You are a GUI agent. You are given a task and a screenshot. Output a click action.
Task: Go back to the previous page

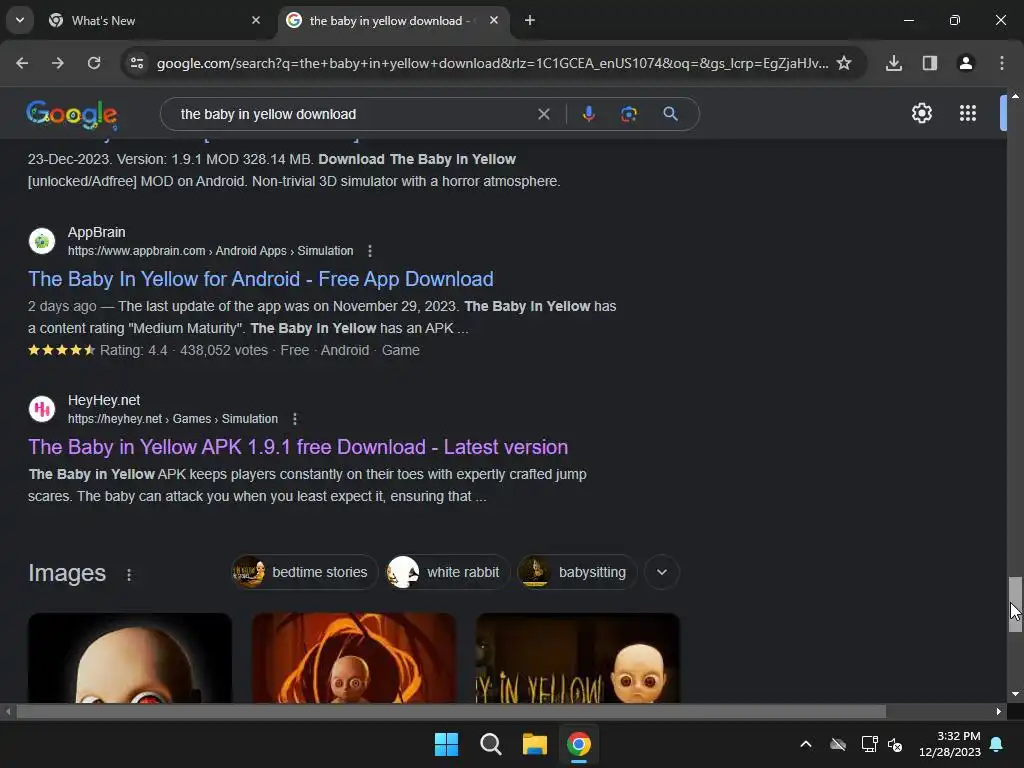click(22, 63)
